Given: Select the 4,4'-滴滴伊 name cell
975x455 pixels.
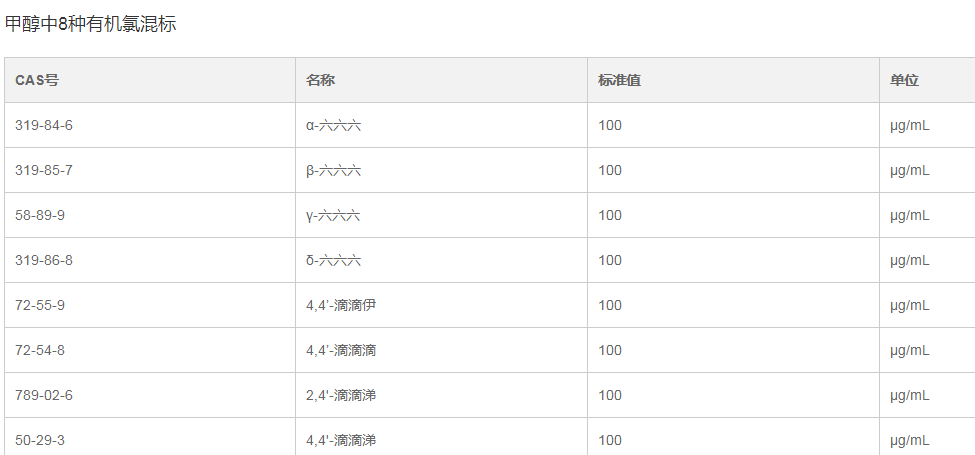Looking at the screenshot, I should point(341,305).
